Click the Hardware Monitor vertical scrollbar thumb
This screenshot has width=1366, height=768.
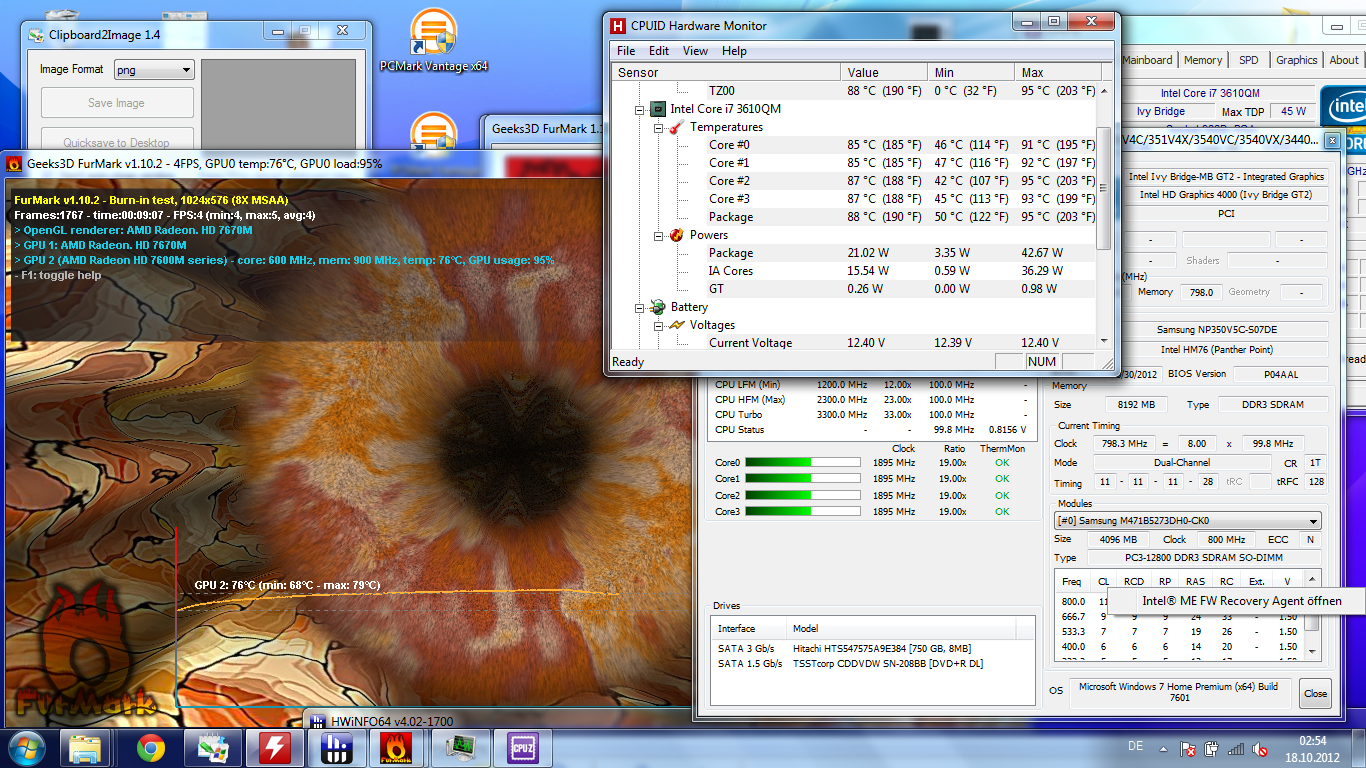[1104, 188]
